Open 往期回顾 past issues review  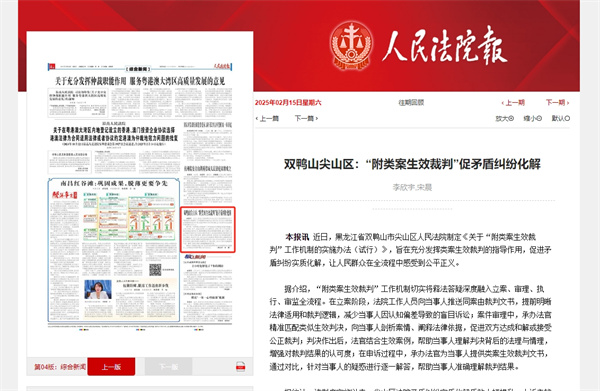pos(411,103)
